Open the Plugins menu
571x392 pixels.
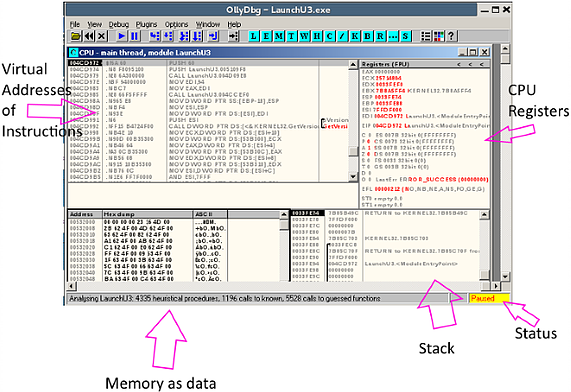[x=146, y=24]
